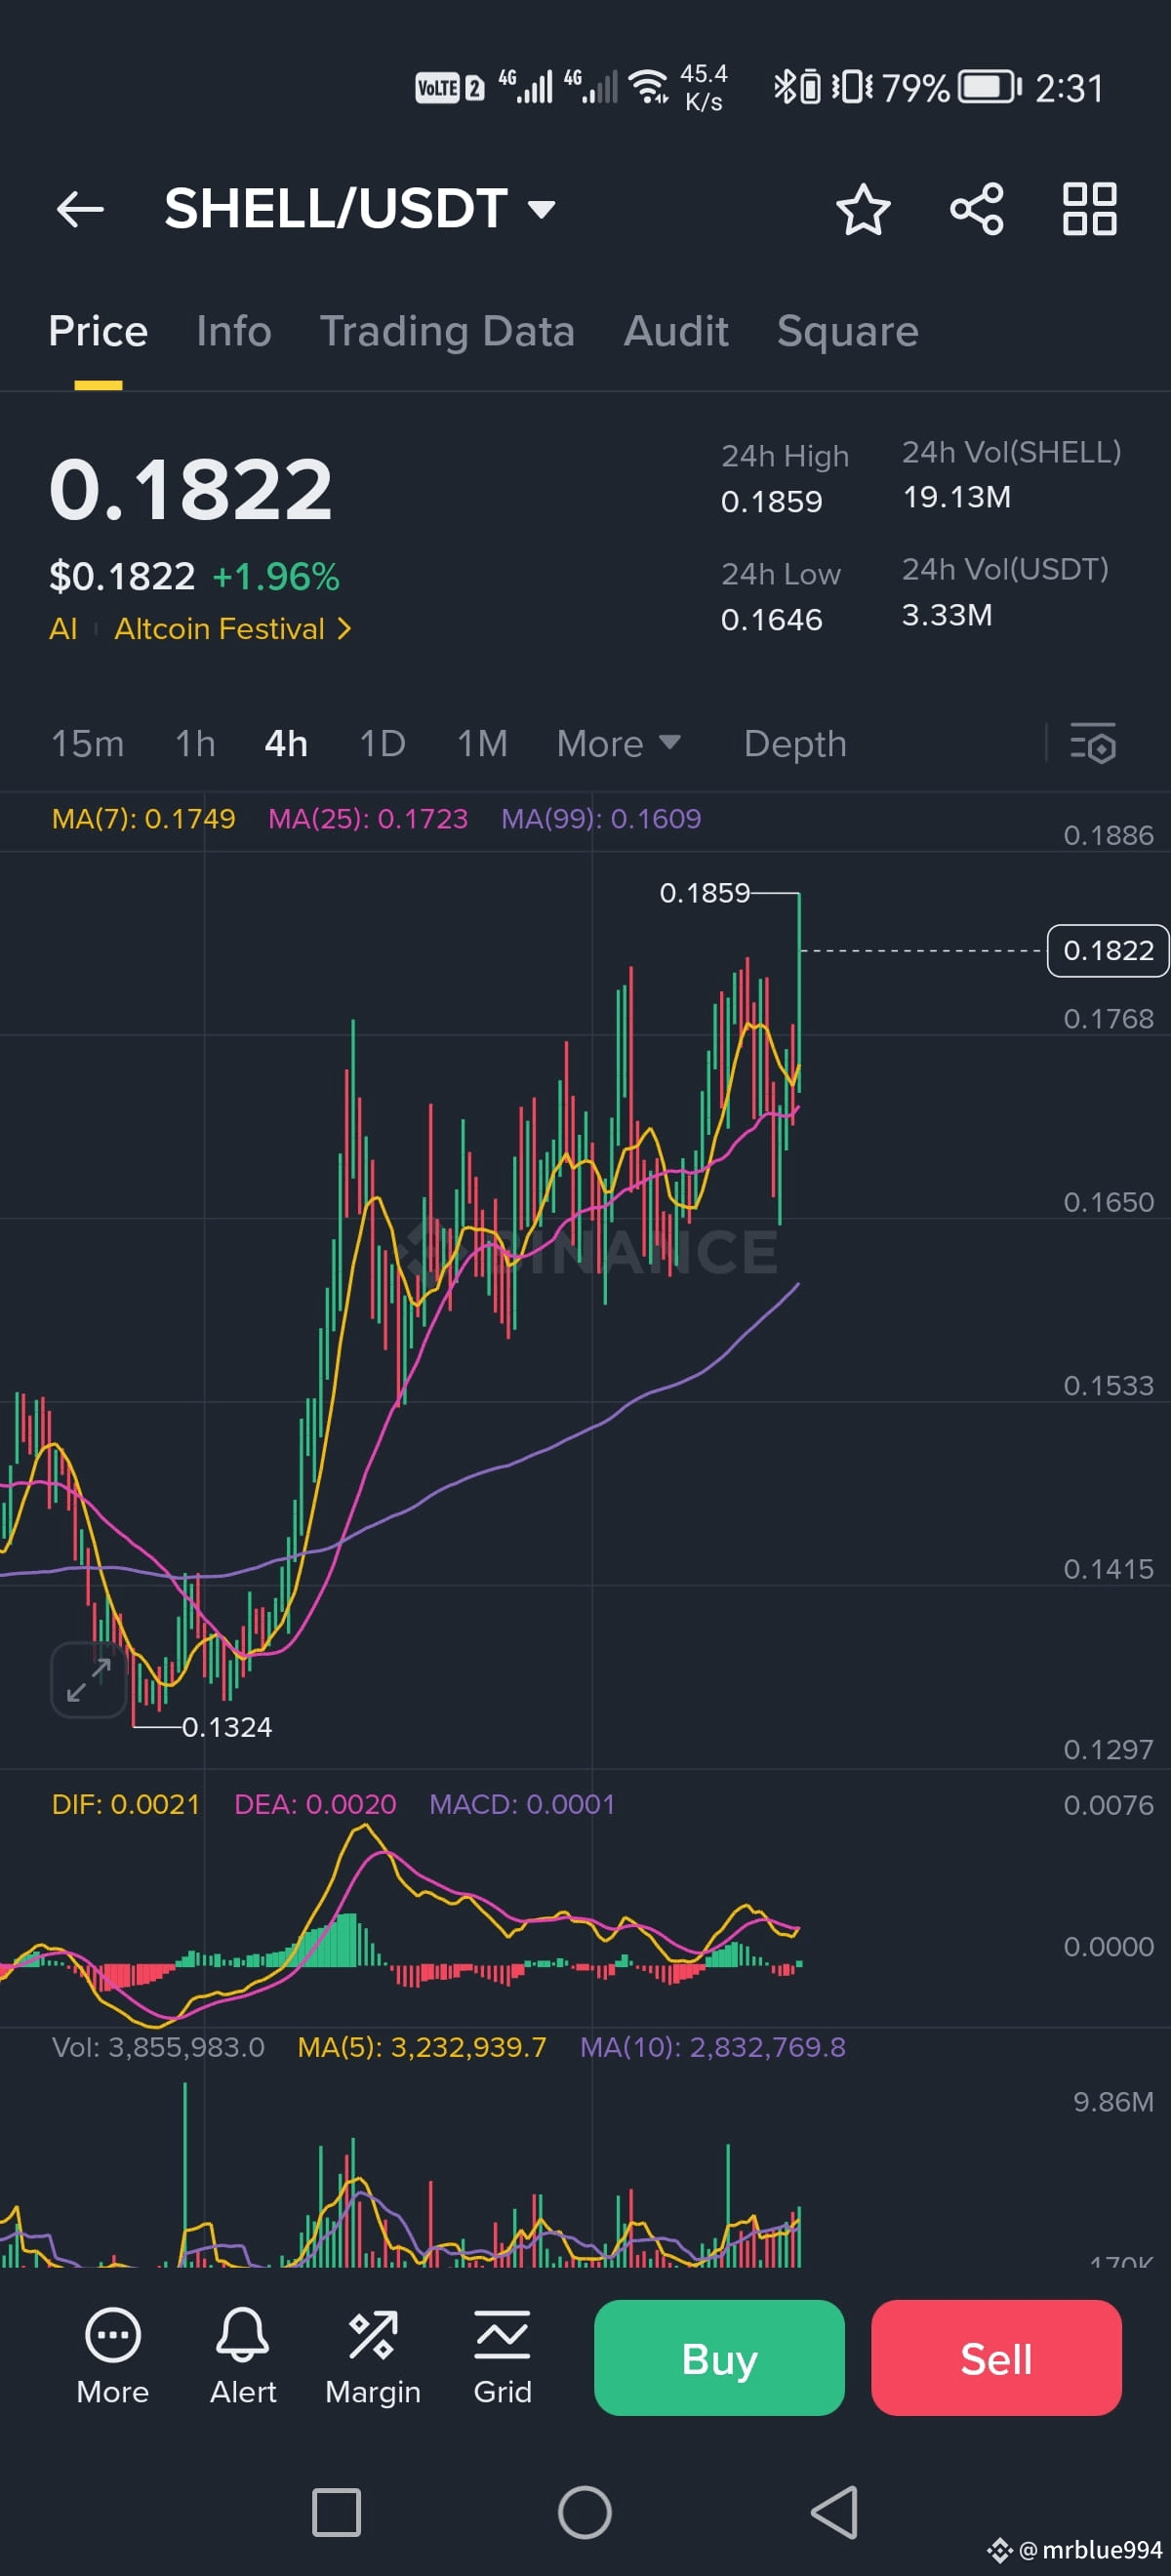Viewport: 1171px width, 2576px height.
Task: Tap the +1.96% change percentage
Action: (x=276, y=577)
